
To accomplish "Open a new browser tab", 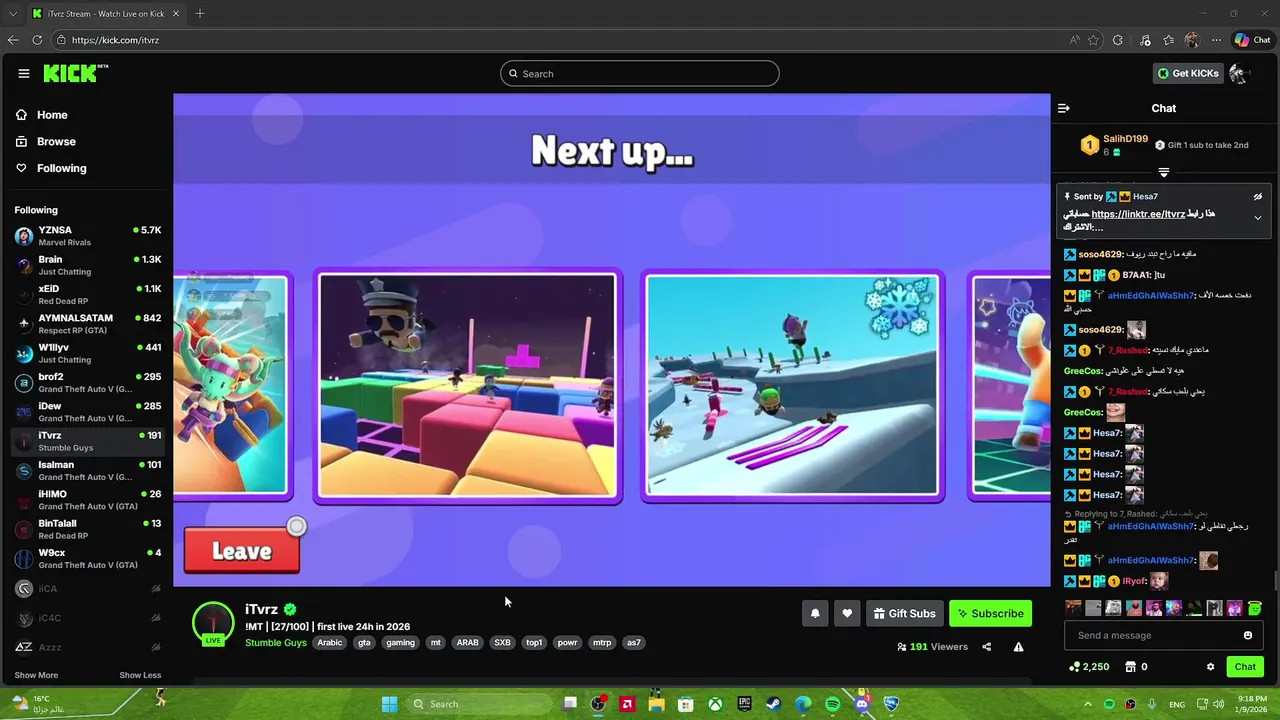I will click(200, 13).
